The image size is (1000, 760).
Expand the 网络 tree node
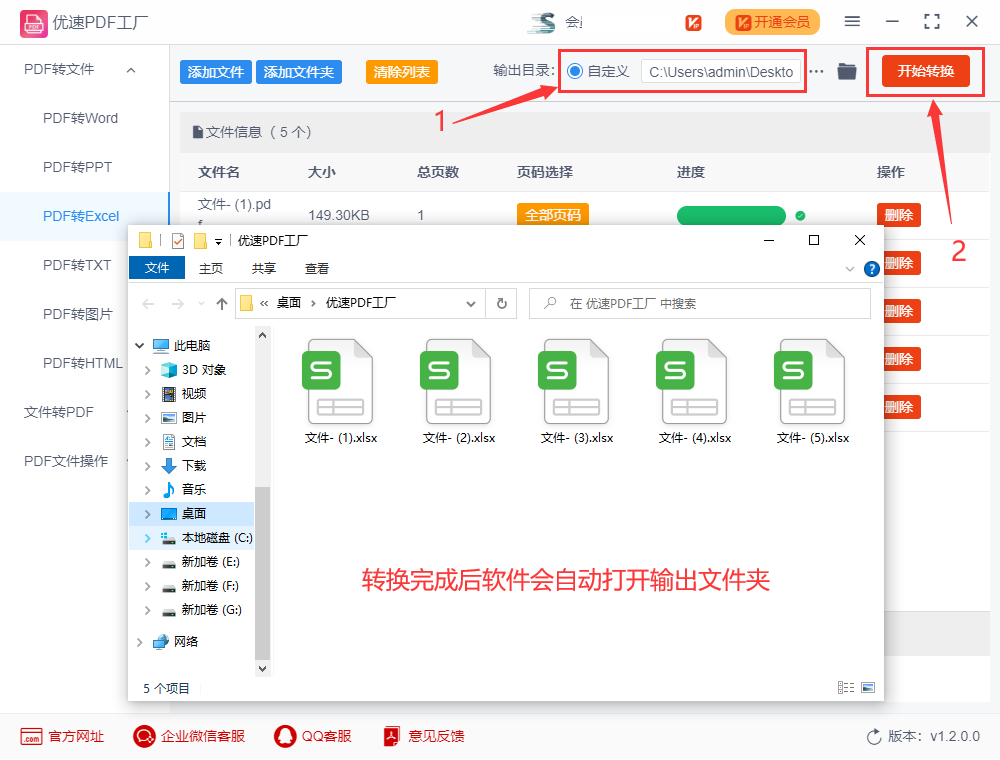138,642
